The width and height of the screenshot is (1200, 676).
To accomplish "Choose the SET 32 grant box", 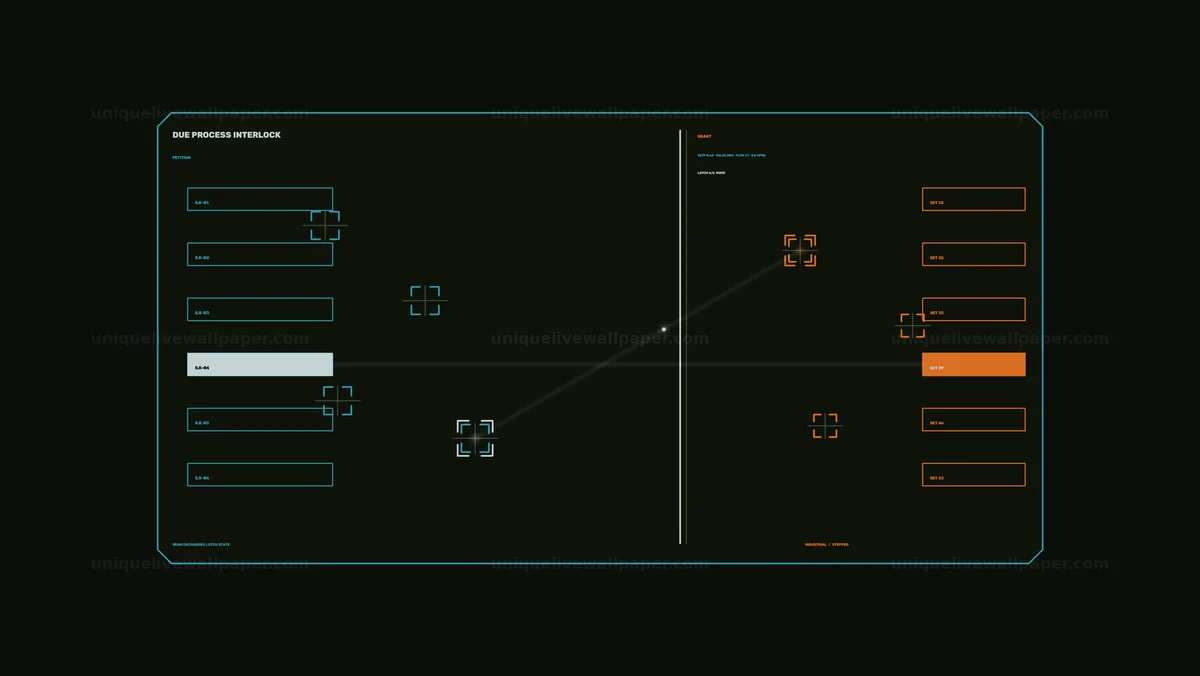I will pos(974,309).
